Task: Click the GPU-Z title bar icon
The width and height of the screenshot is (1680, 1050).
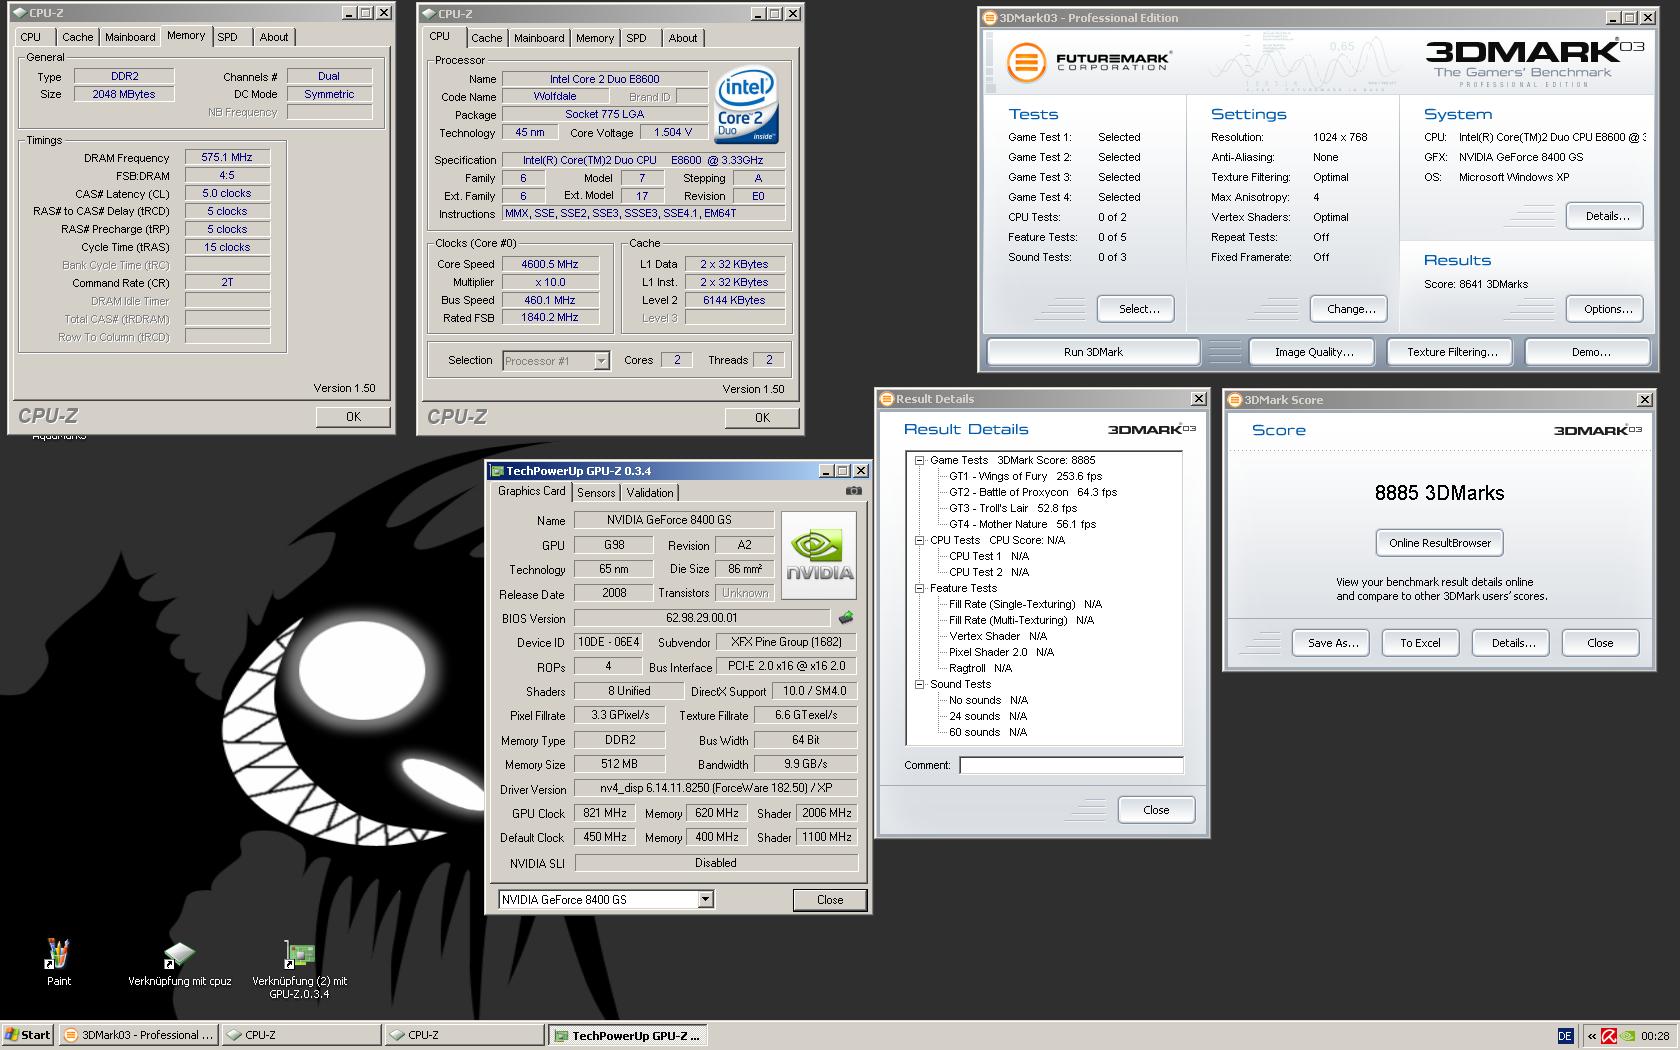Action: click(x=497, y=471)
